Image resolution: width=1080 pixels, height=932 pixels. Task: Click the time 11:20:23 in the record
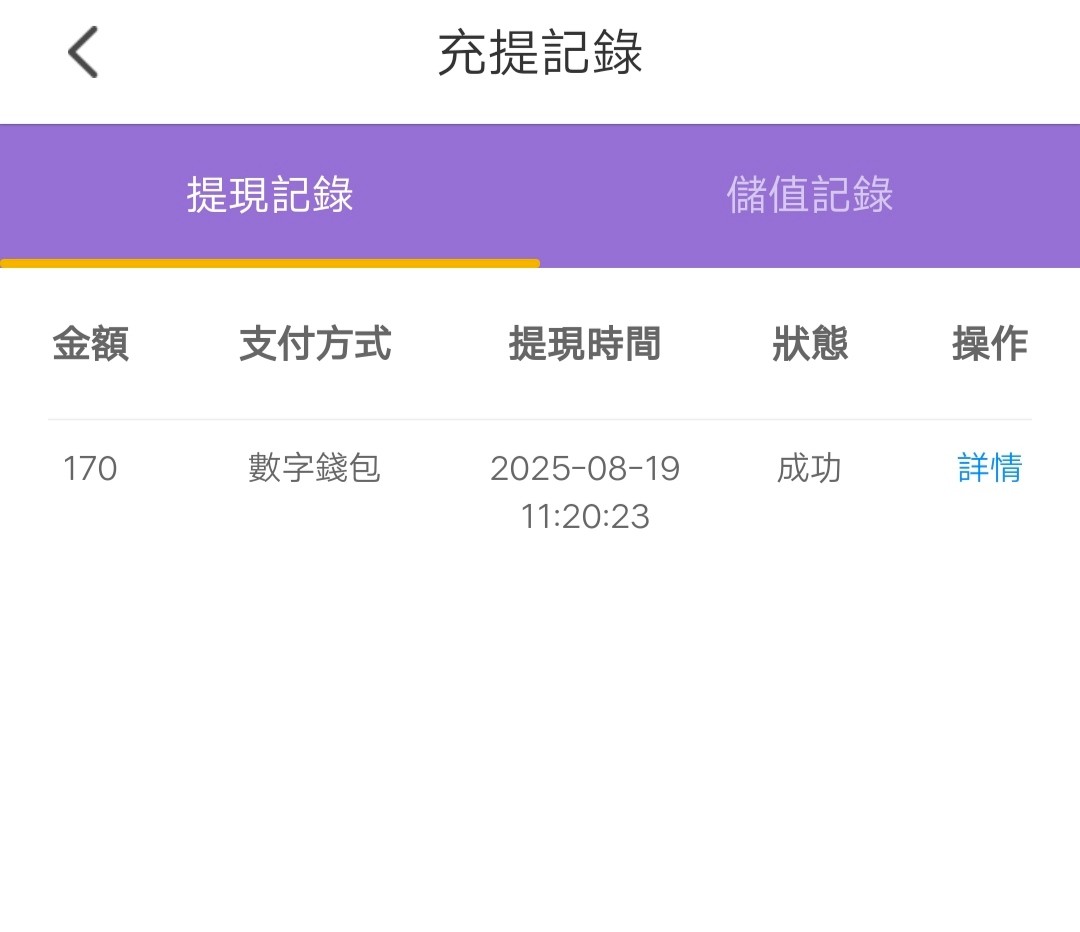584,517
